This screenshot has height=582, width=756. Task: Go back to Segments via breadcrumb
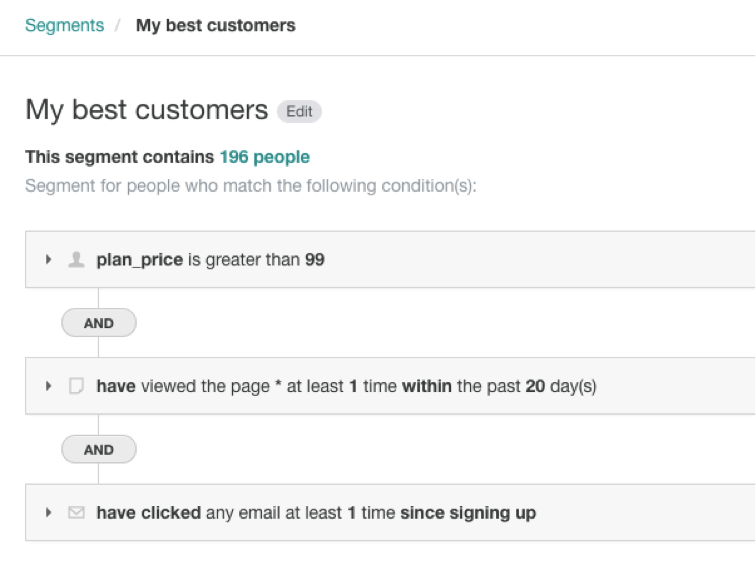pyautogui.click(x=64, y=25)
